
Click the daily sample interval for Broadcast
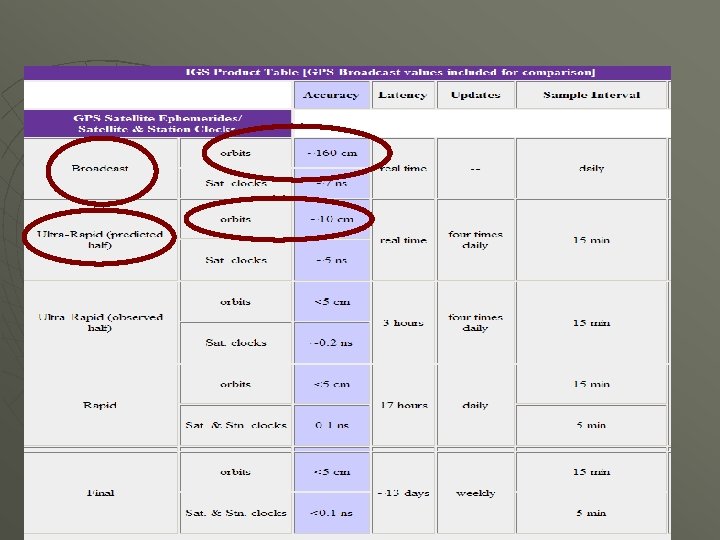pyautogui.click(x=591, y=169)
